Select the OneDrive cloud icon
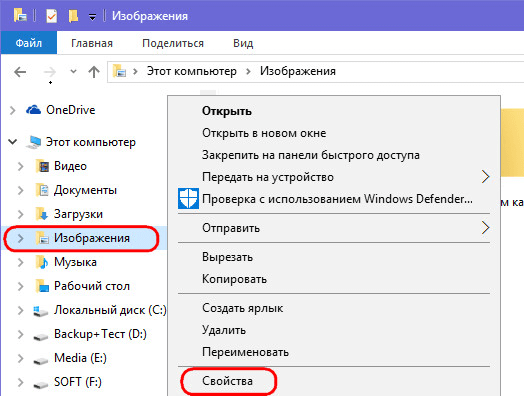524x396 pixels. [33, 110]
